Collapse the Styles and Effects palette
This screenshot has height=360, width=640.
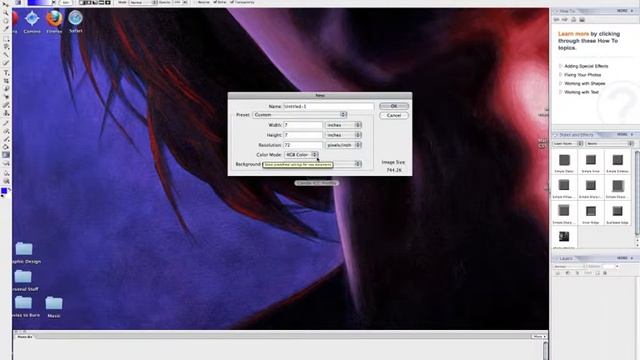click(556, 135)
